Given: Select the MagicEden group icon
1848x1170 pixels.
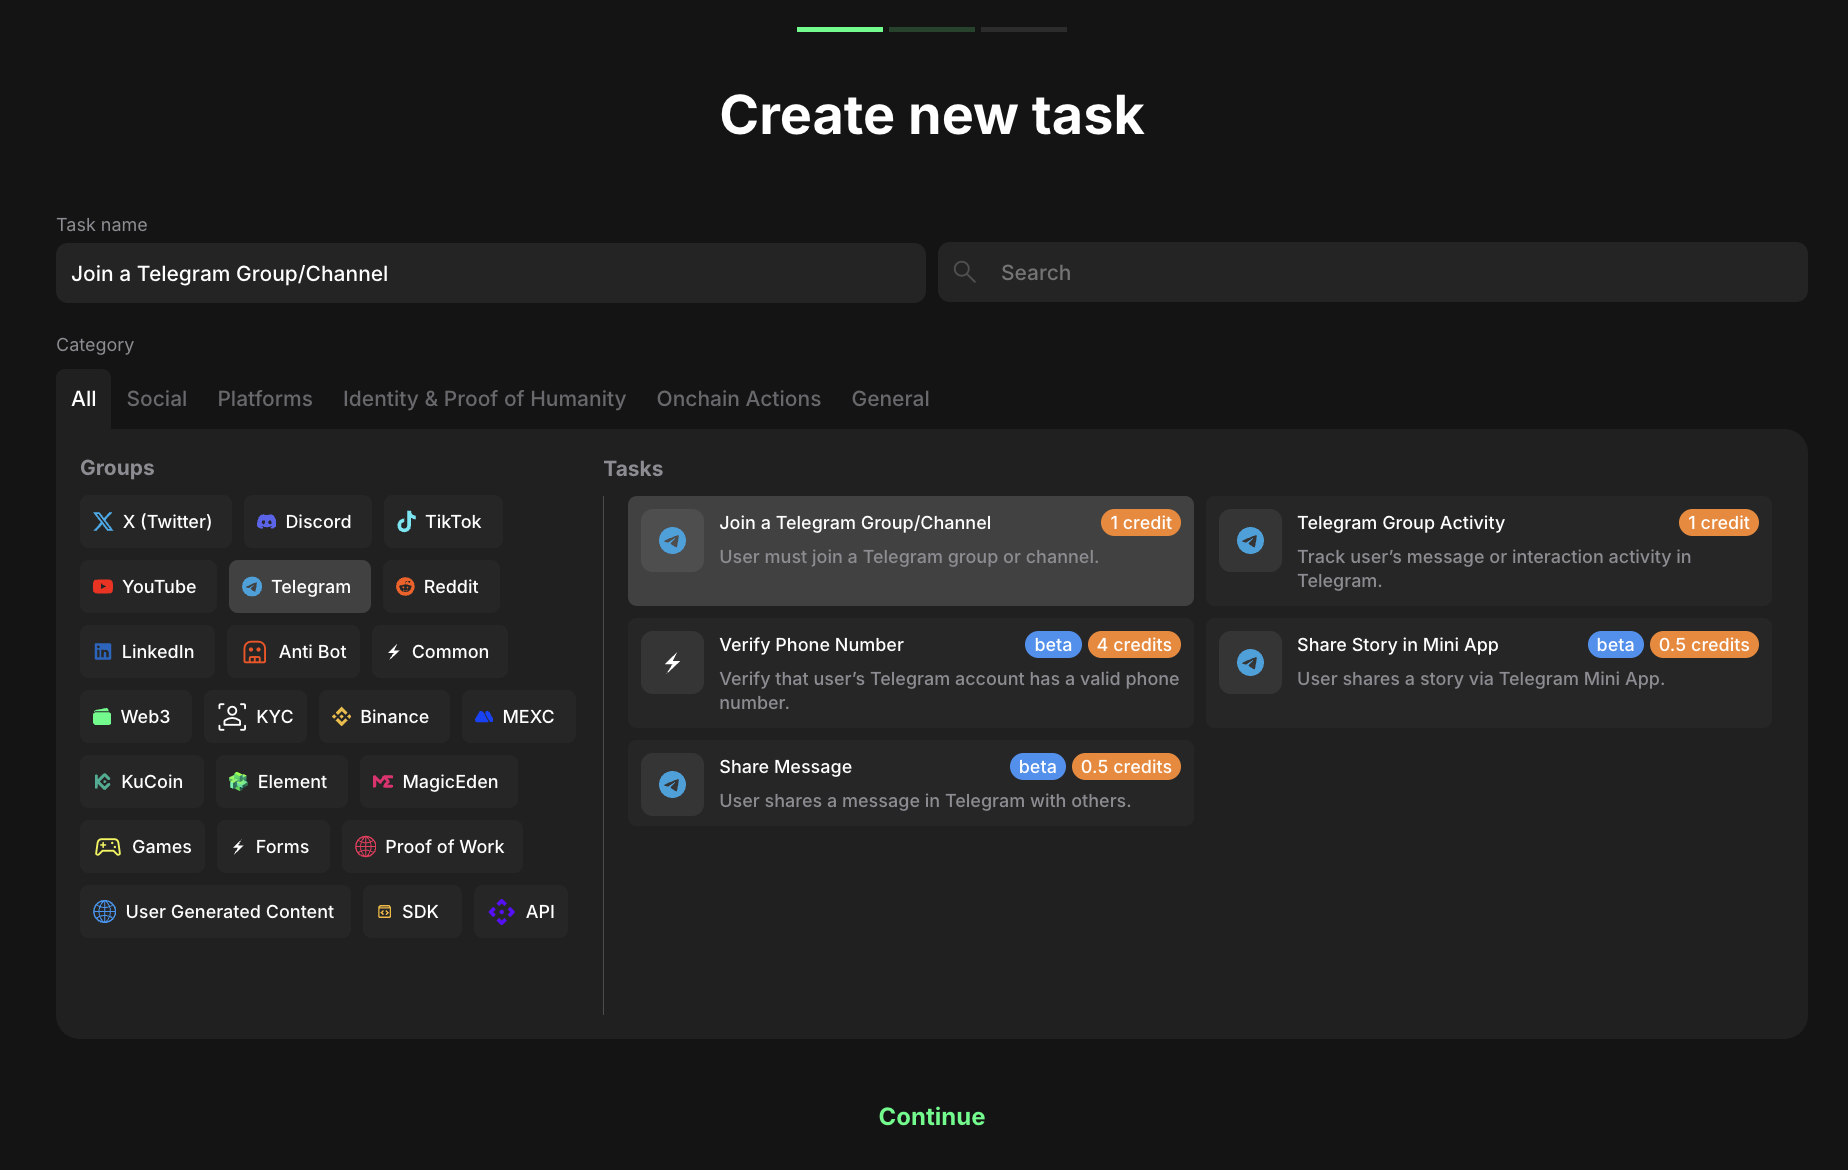Looking at the screenshot, I should (x=383, y=782).
